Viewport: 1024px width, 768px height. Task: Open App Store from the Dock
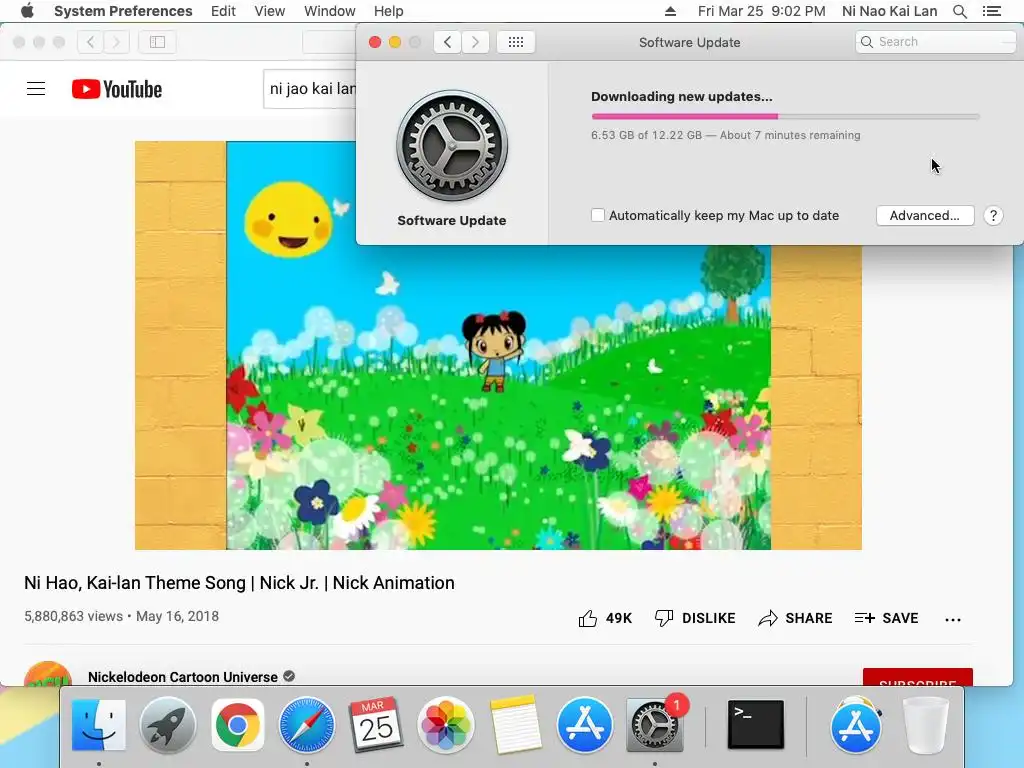tap(584, 726)
